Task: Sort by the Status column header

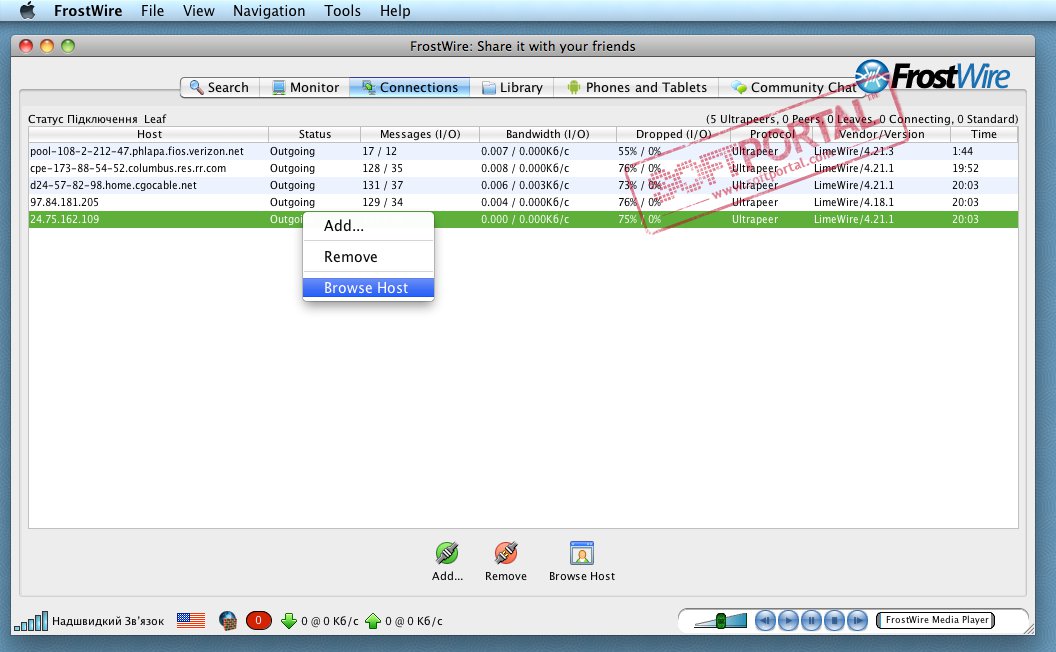Action: 315,134
